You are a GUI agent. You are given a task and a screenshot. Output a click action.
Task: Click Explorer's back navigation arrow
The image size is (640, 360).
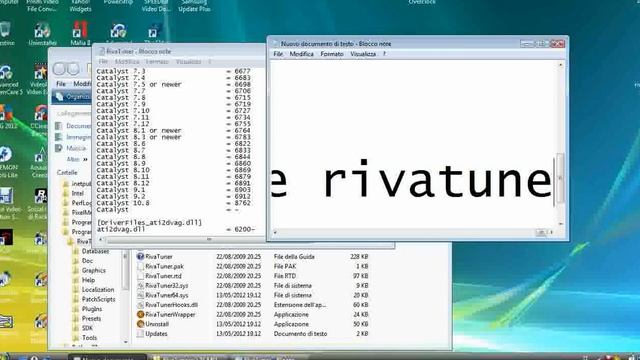click(59, 69)
